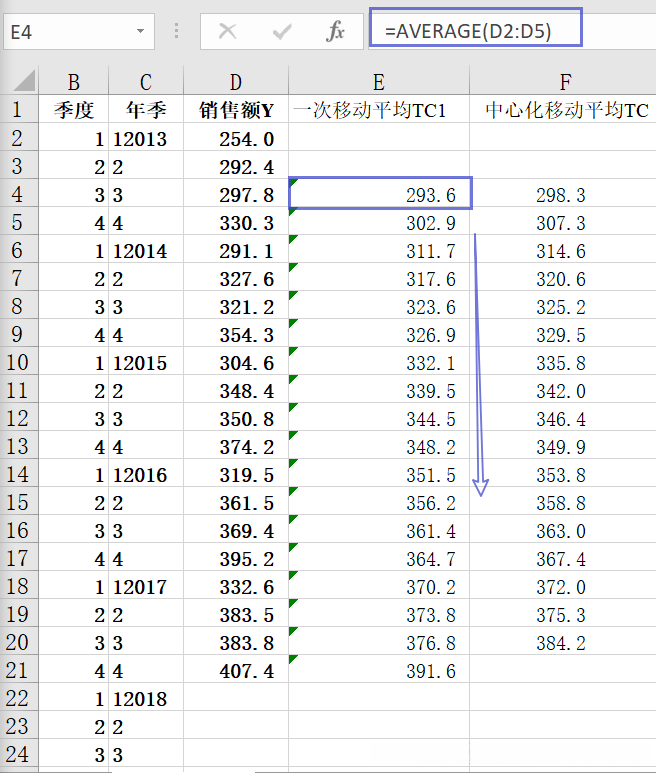656x773 pixels.
Task: Select sales cell 395.2
Action: [x=236, y=558]
